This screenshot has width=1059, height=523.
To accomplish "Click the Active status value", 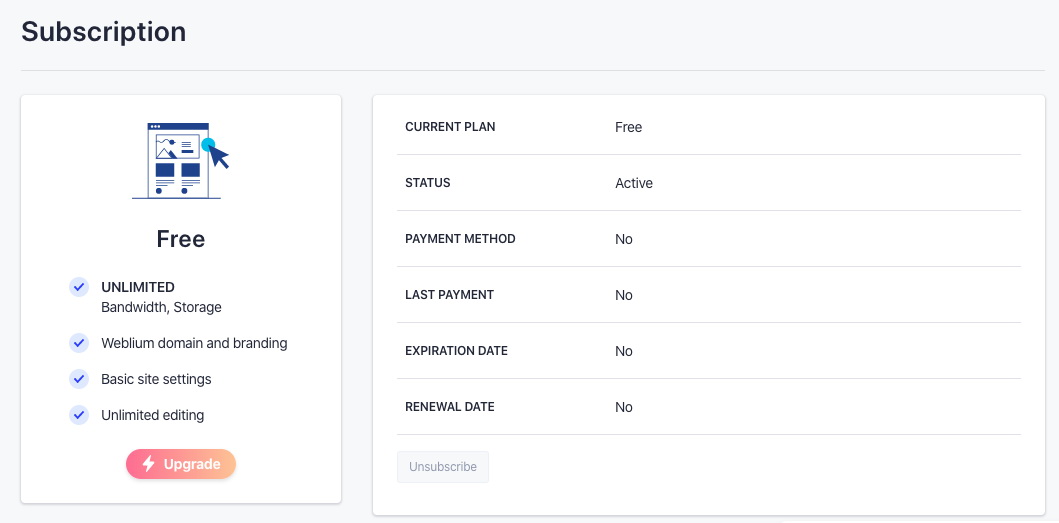I will tap(634, 183).
